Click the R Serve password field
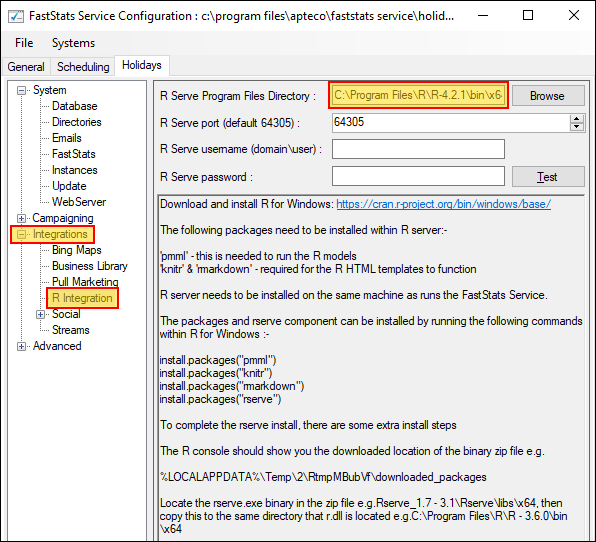Screen dimensions: 596x542 coord(418,176)
